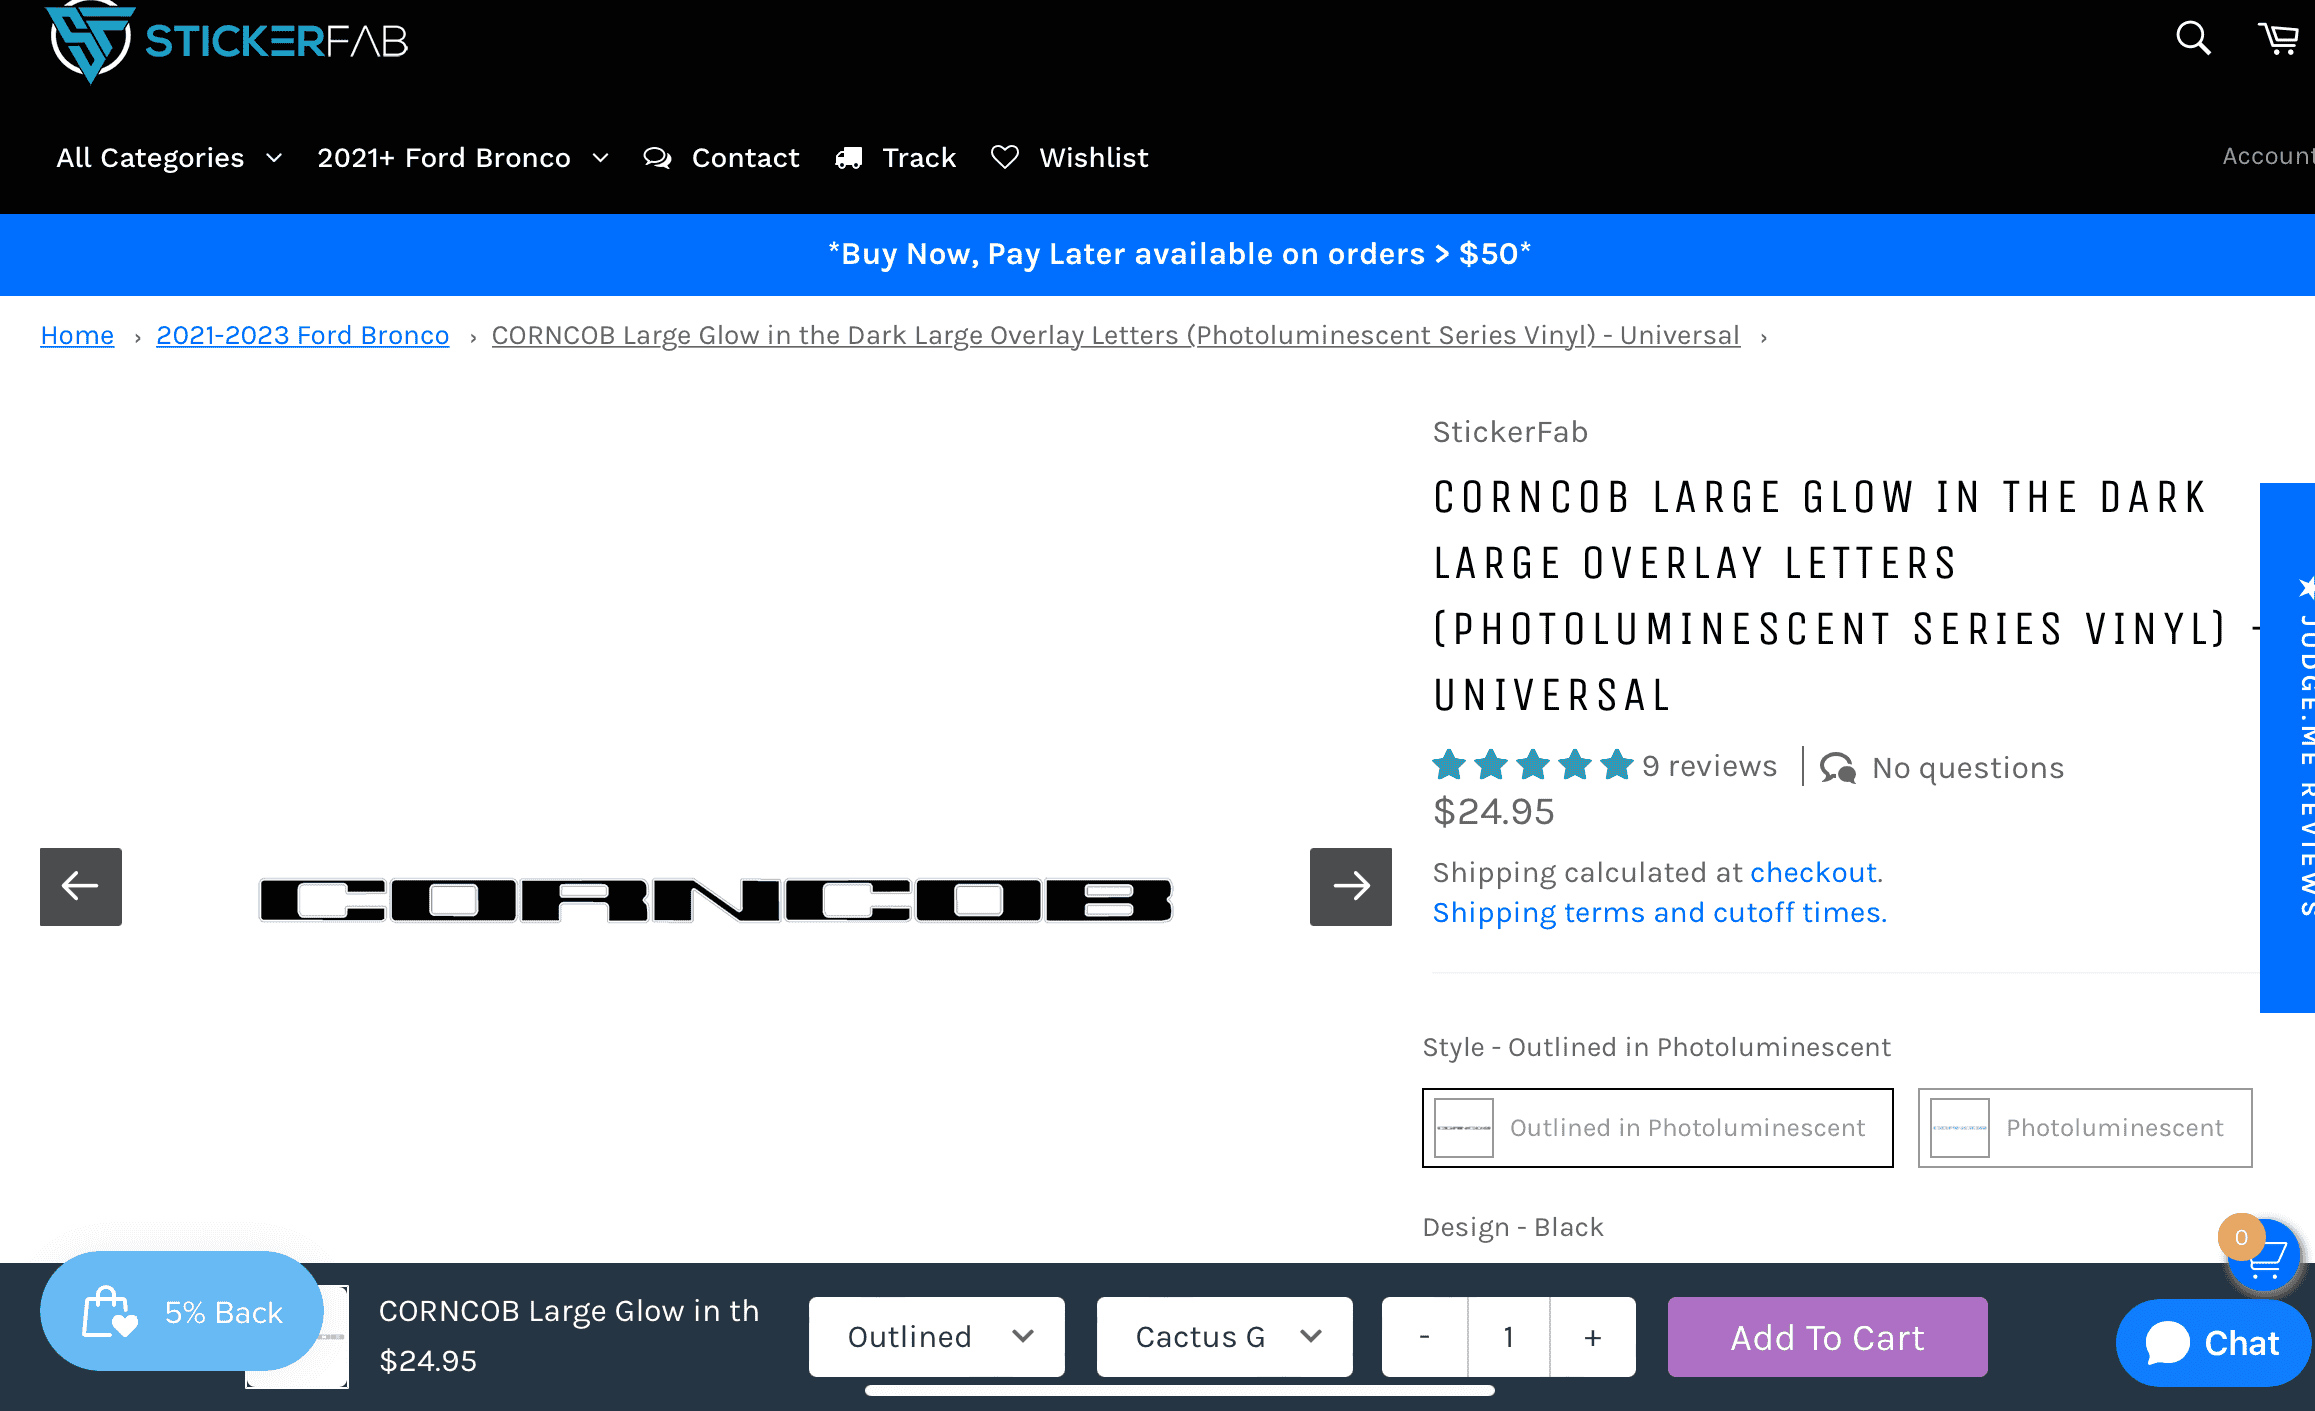Open Track order page

click(x=919, y=158)
